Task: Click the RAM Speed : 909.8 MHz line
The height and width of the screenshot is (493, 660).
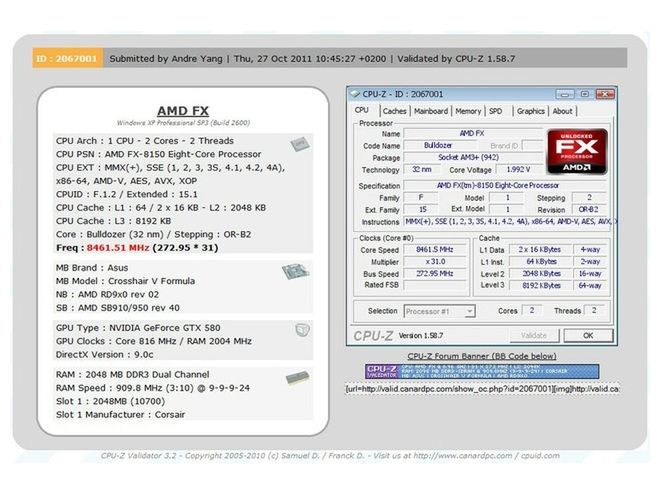Action: coord(153,388)
